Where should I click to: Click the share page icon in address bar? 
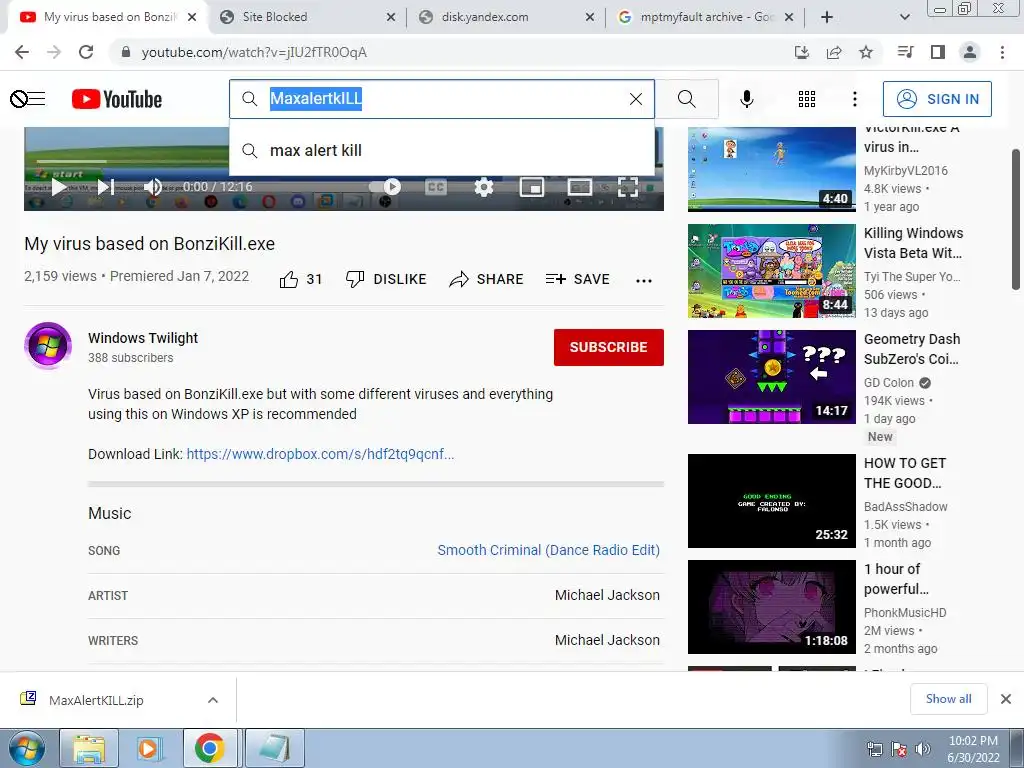(x=834, y=52)
